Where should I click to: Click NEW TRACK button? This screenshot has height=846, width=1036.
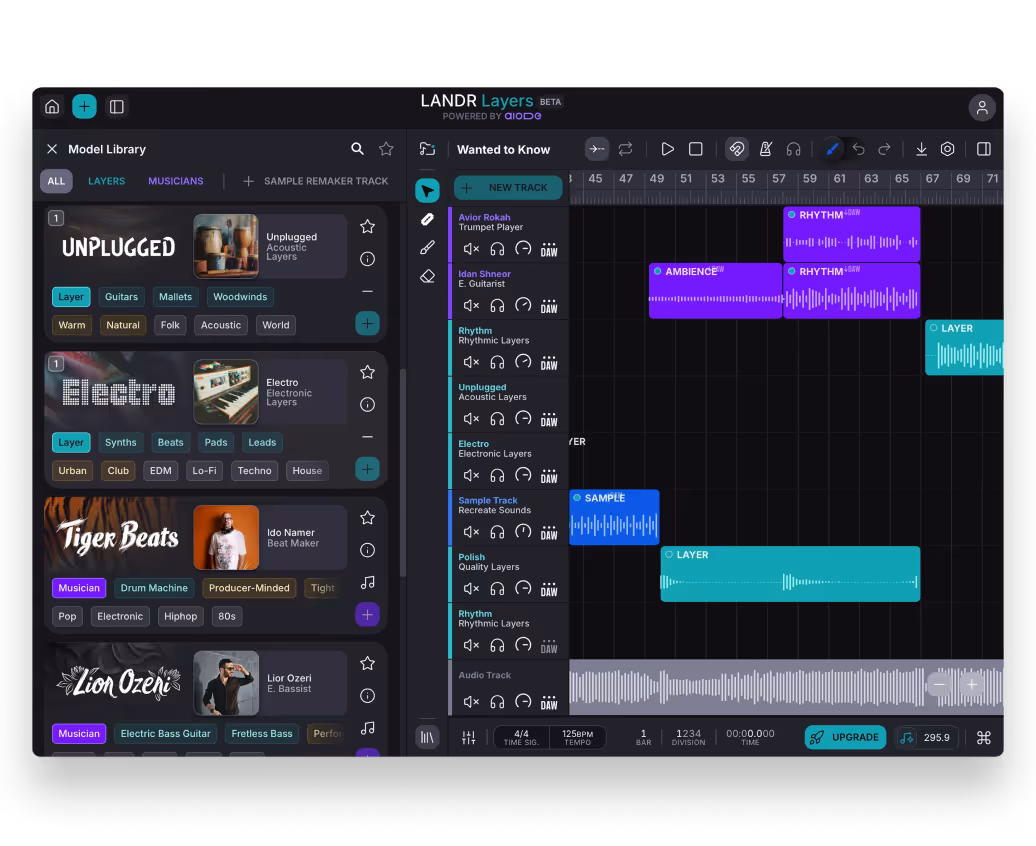(x=508, y=188)
